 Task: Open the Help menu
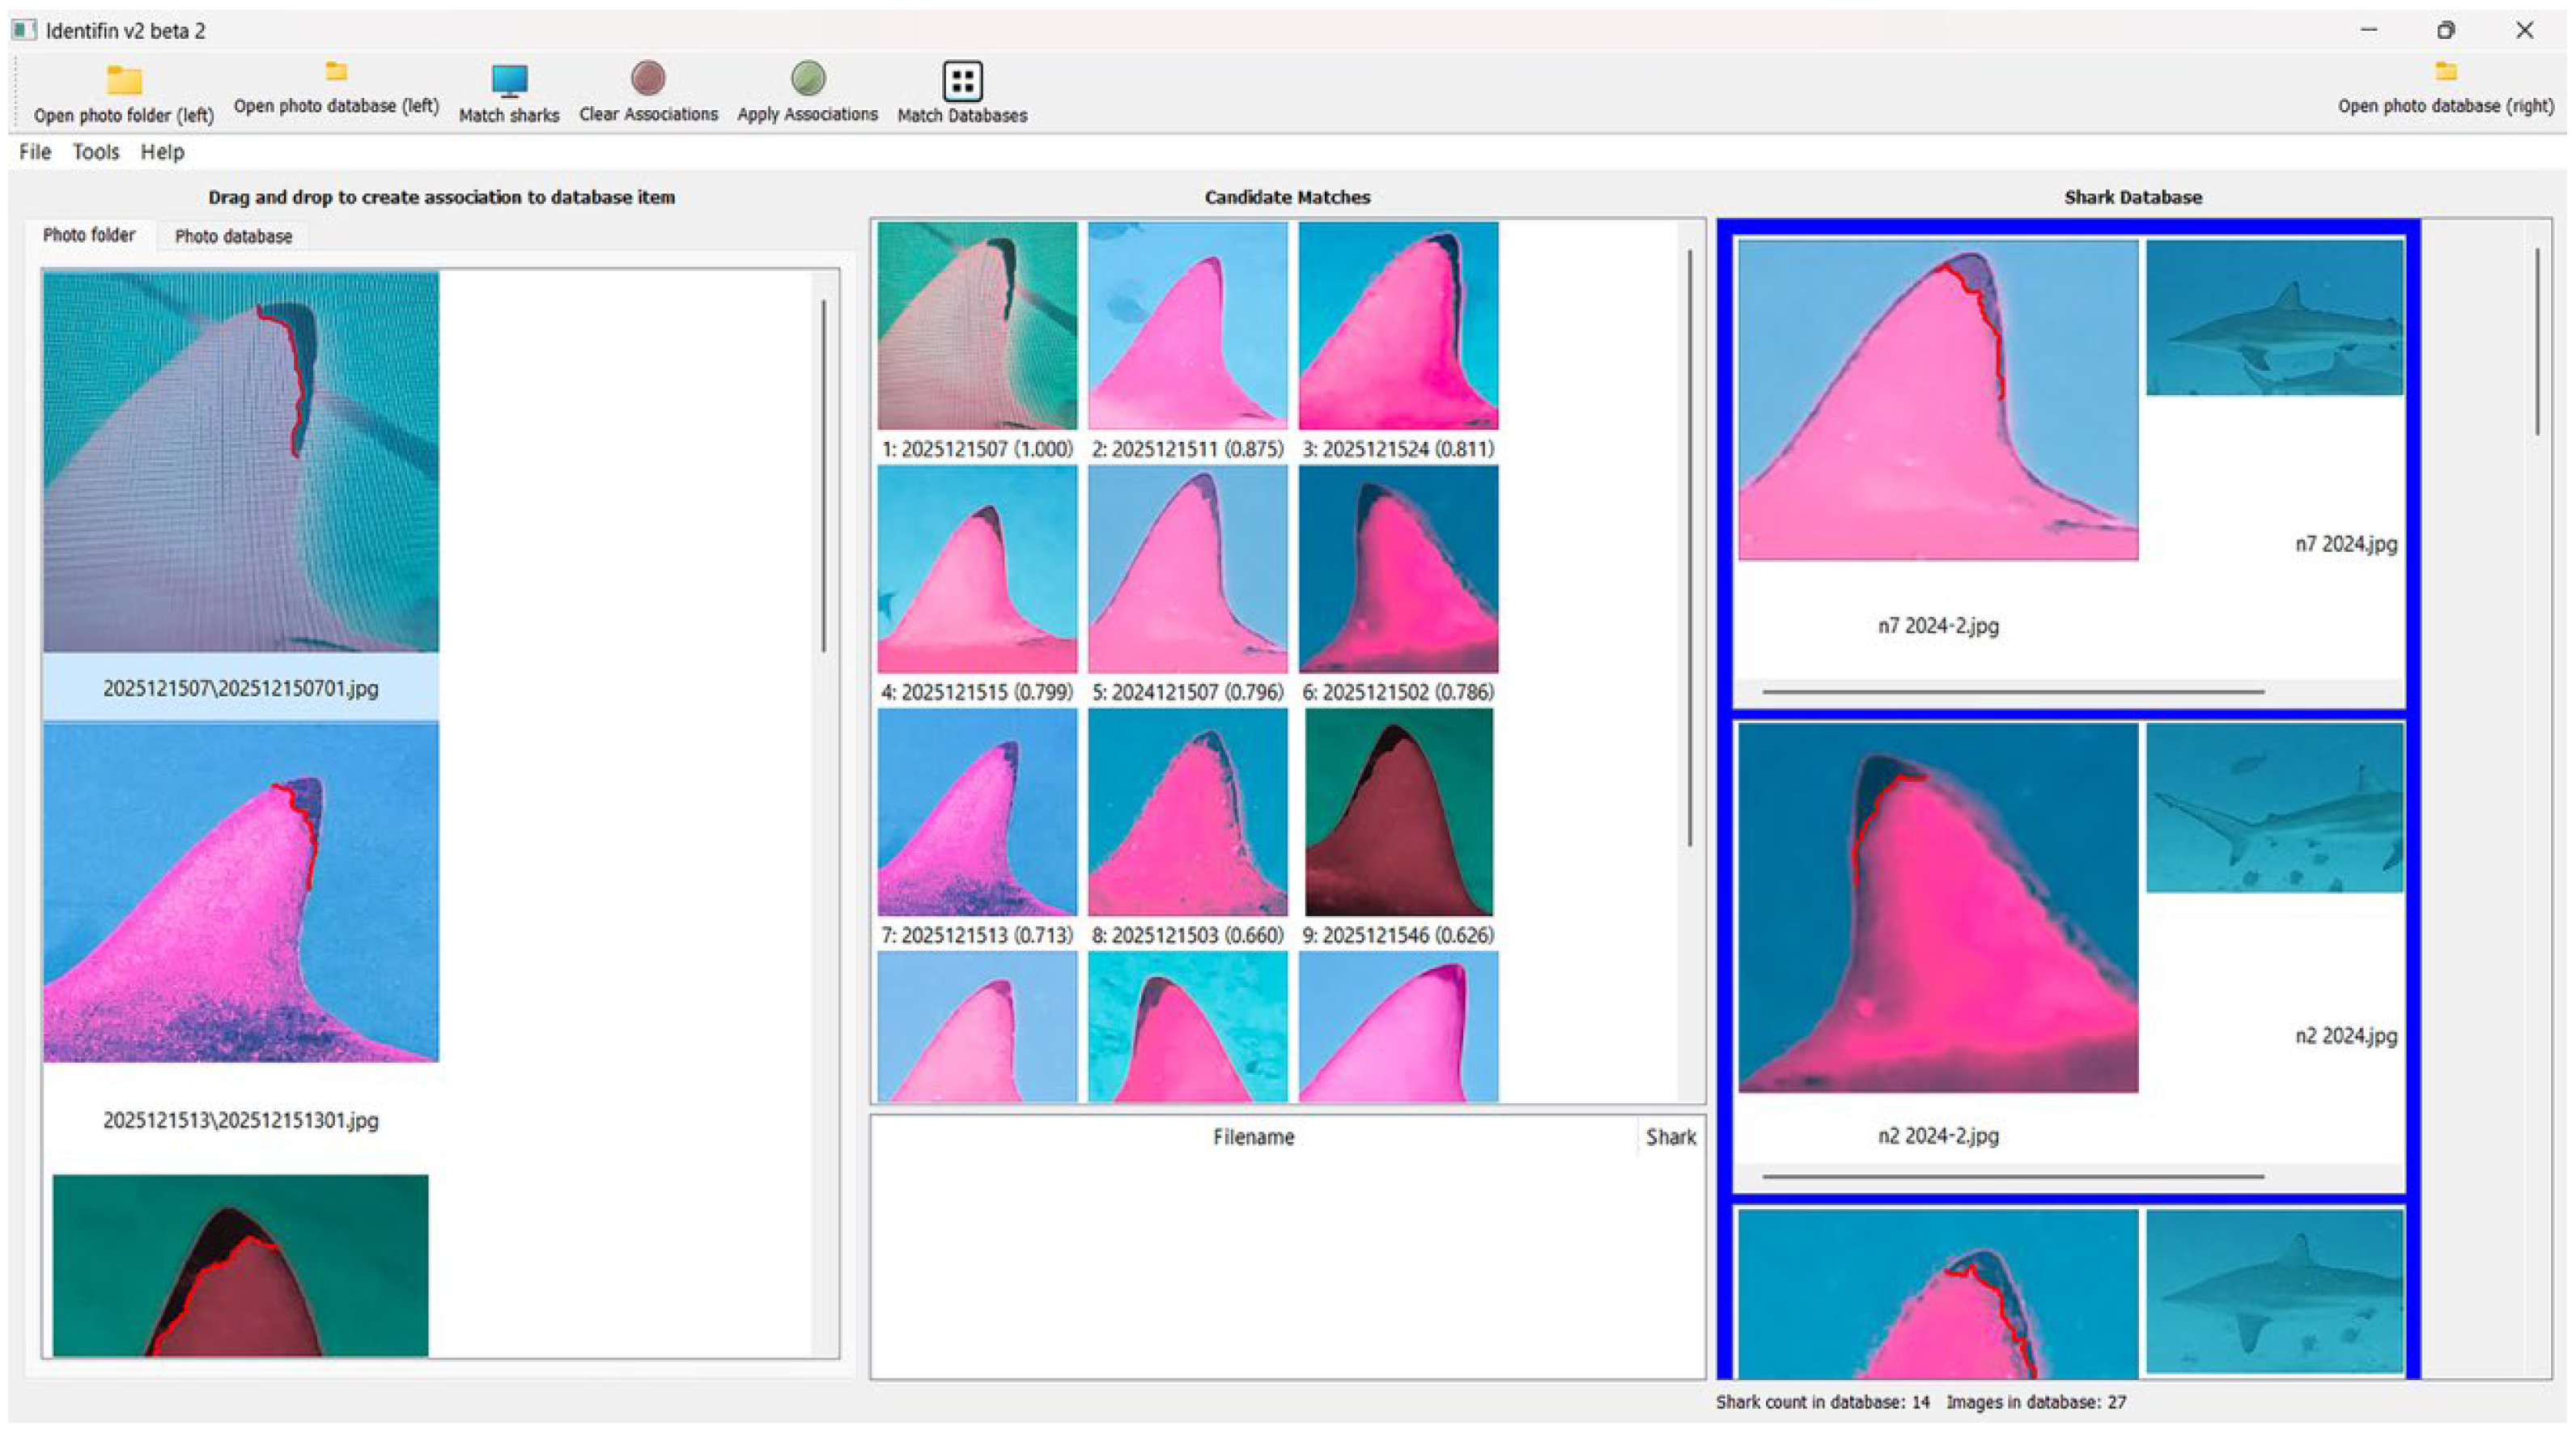(x=162, y=152)
